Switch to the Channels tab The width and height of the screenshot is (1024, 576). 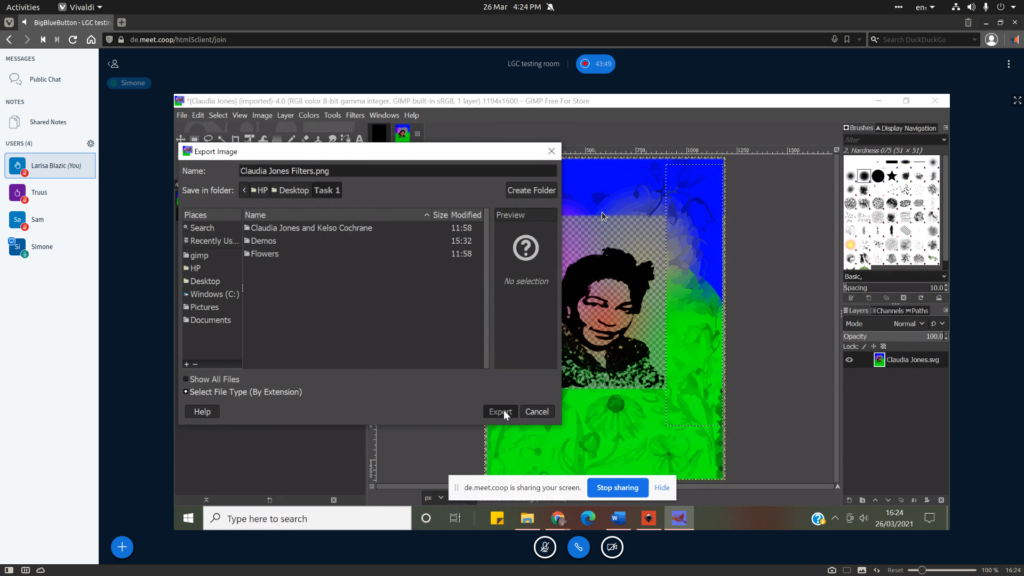point(888,311)
